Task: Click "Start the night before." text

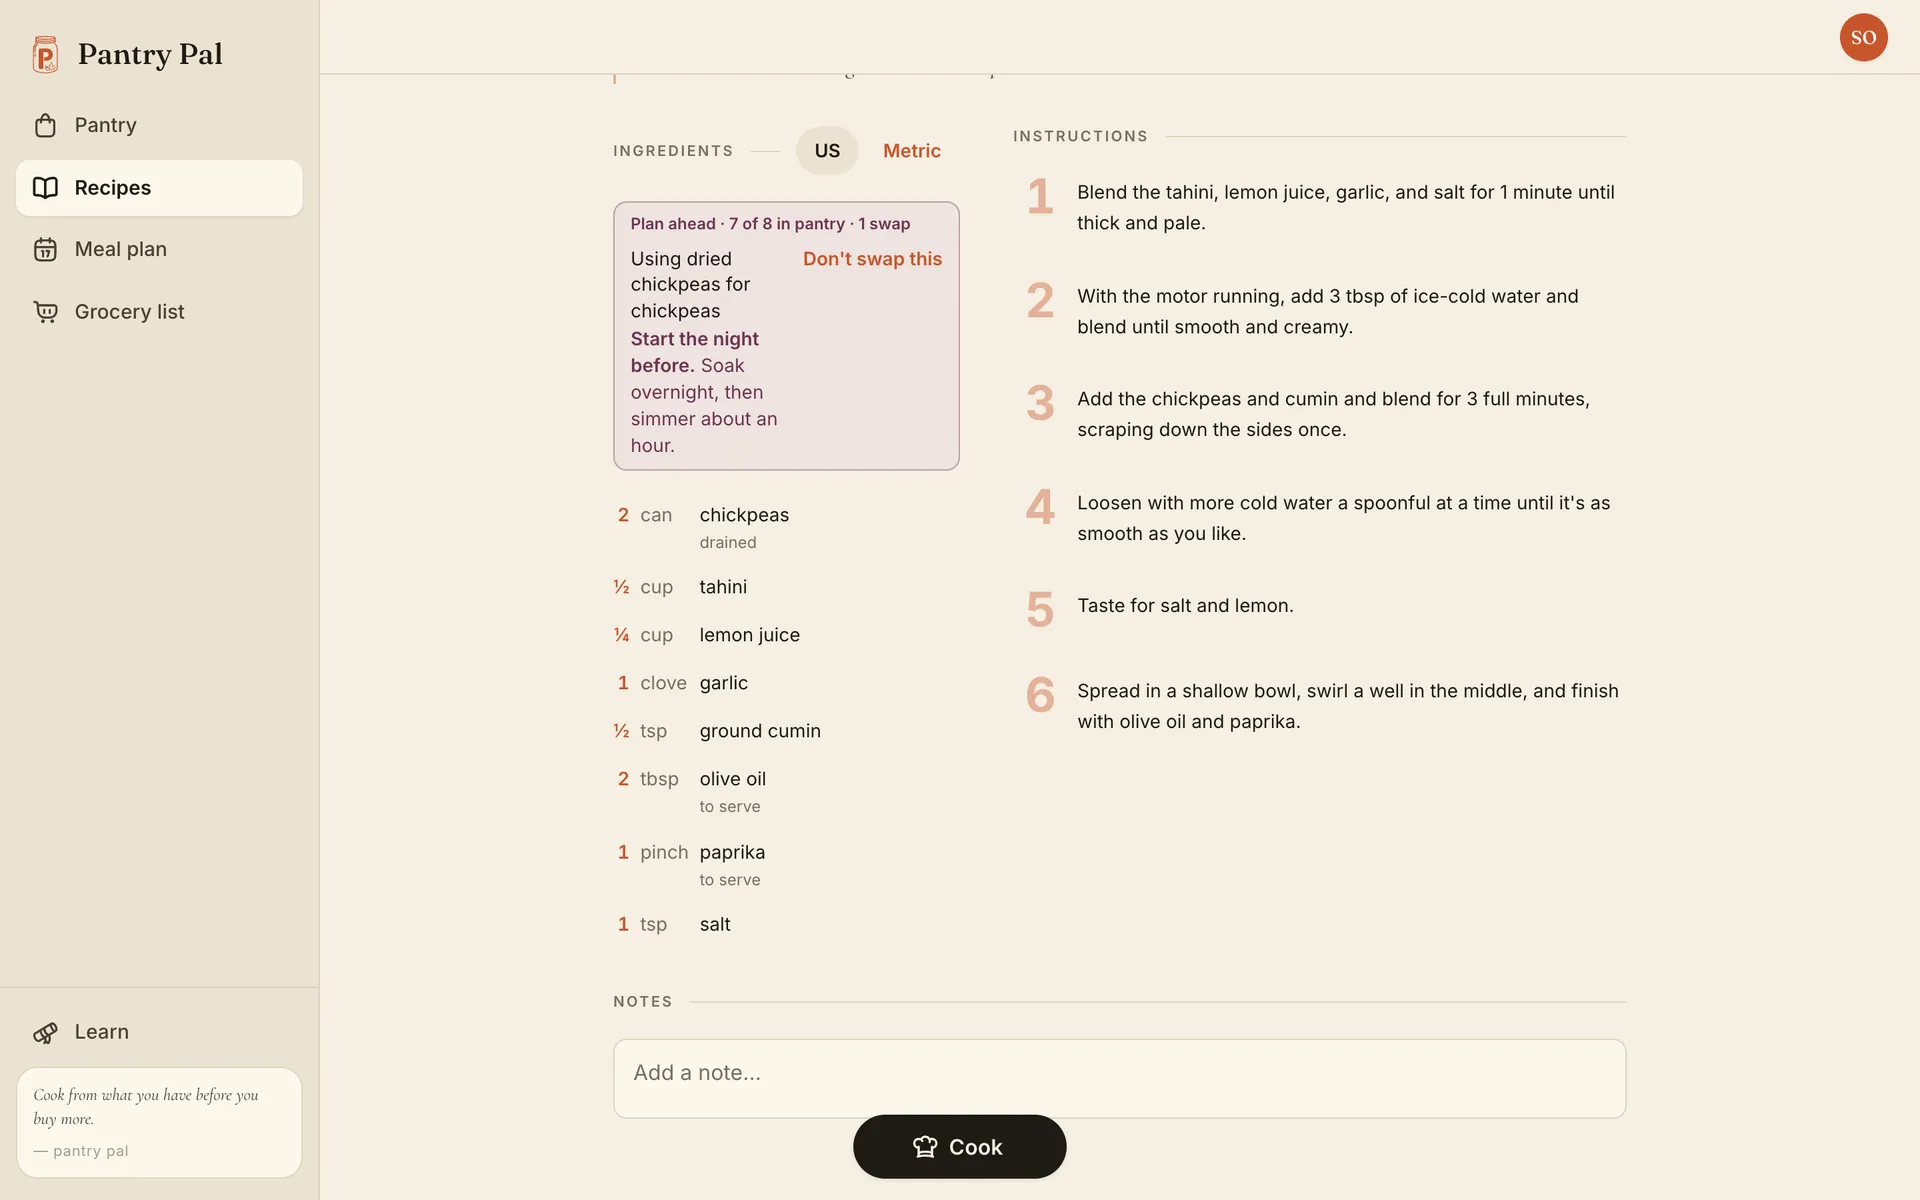Action: tap(694, 352)
